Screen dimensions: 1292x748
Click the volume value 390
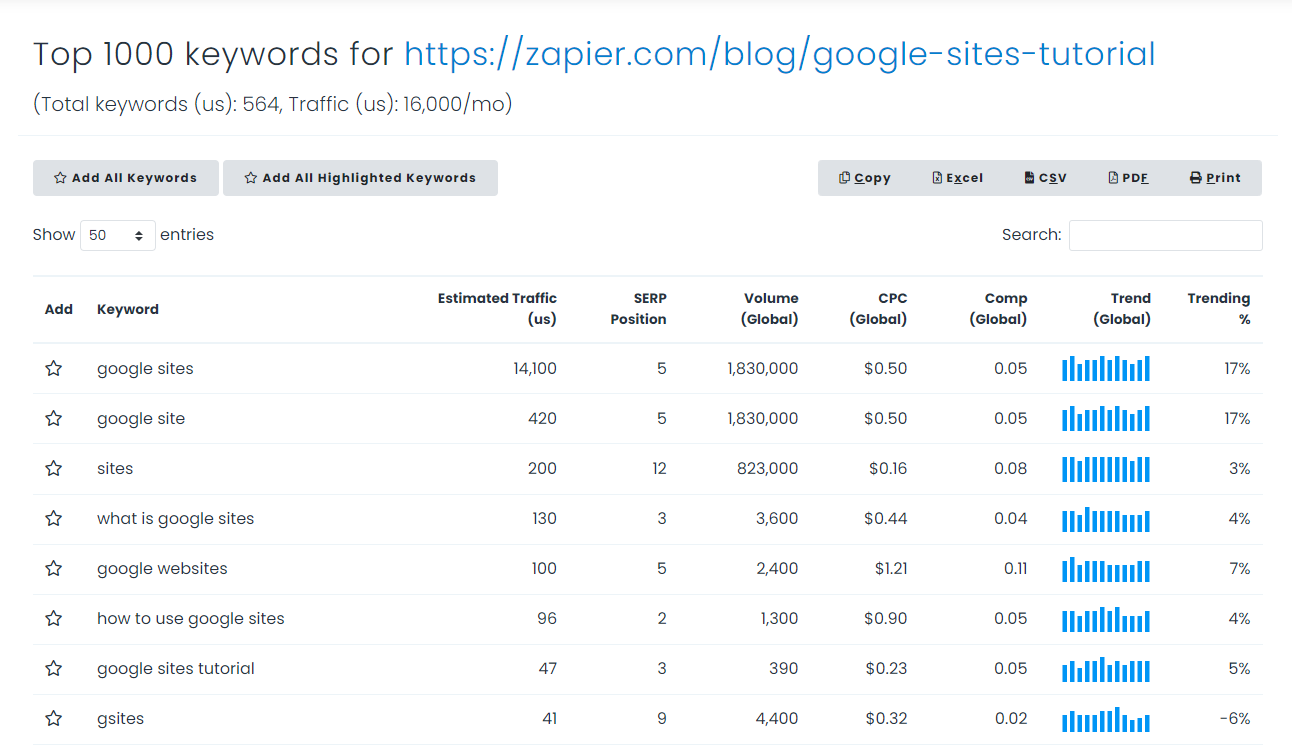(x=785, y=669)
